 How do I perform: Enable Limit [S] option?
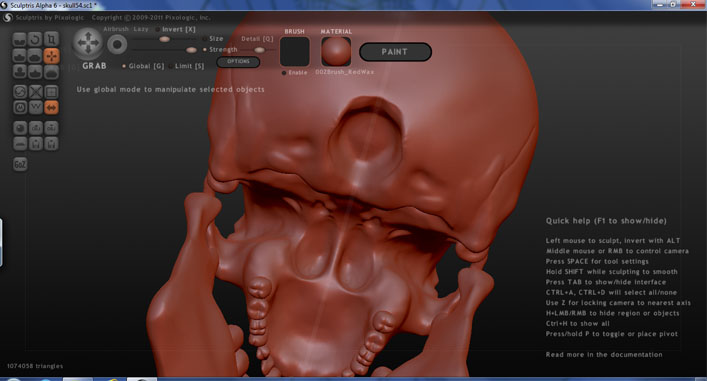click(x=187, y=66)
